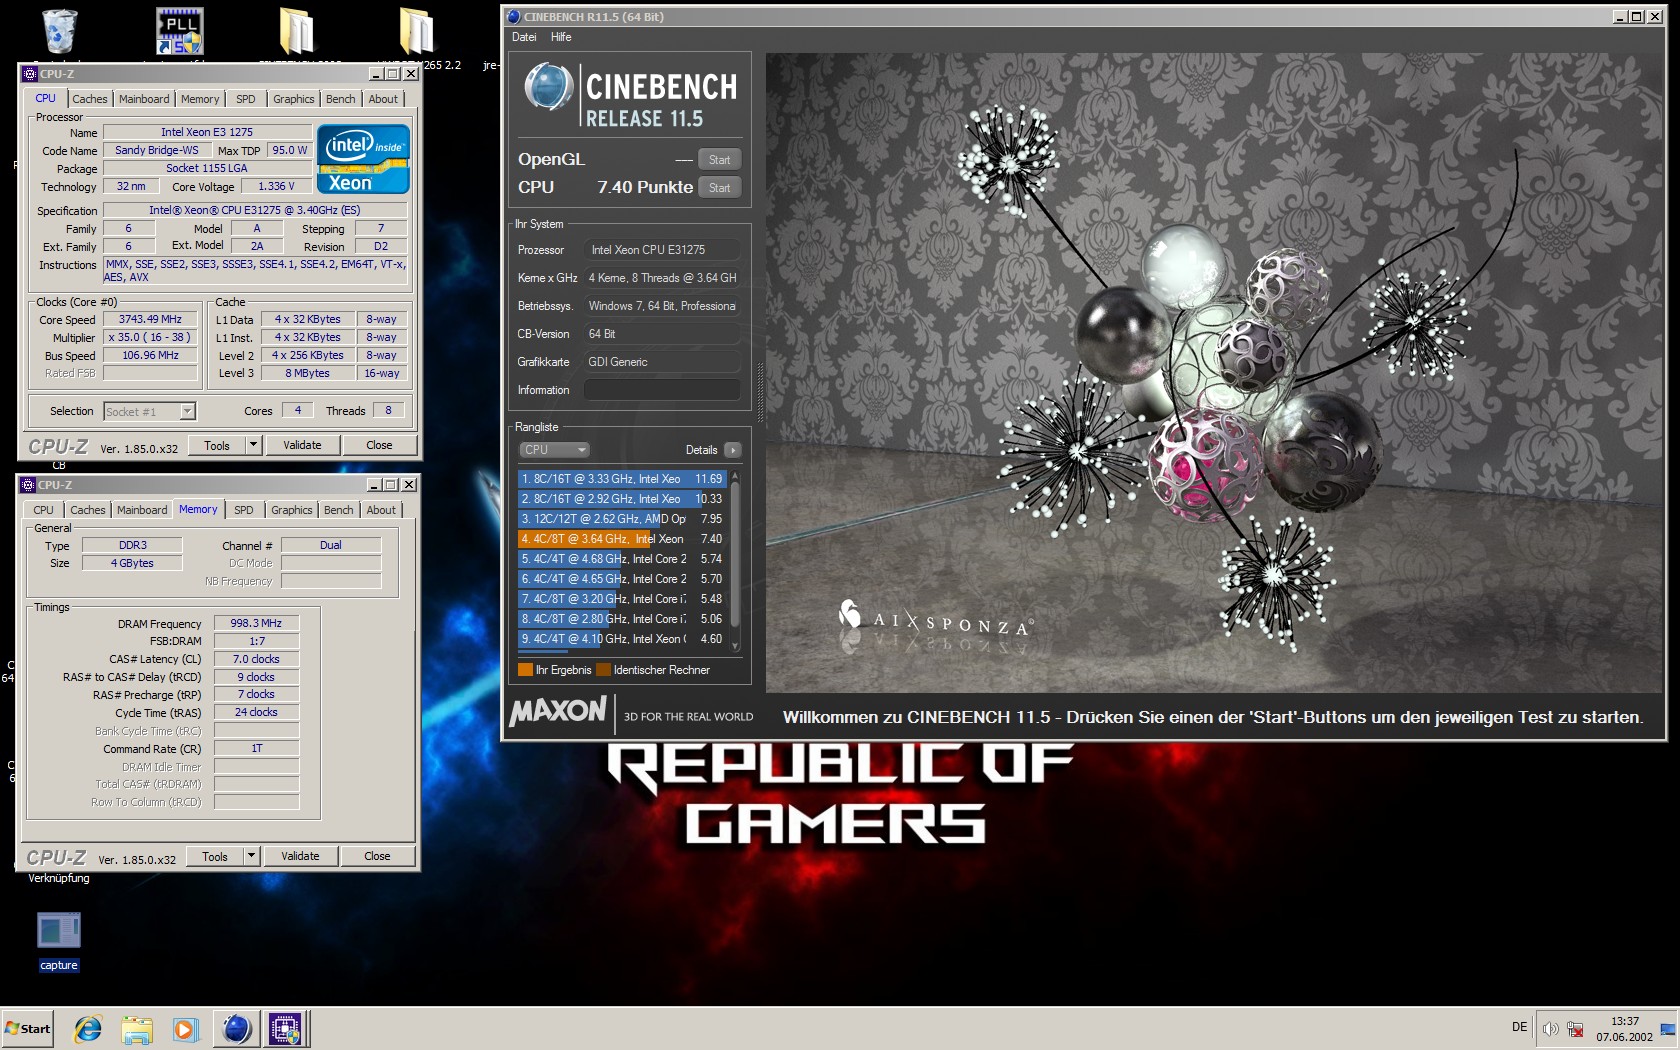1680x1050 pixels.
Task: Click Validate in bottom CPU-Z window
Action: pos(300,856)
